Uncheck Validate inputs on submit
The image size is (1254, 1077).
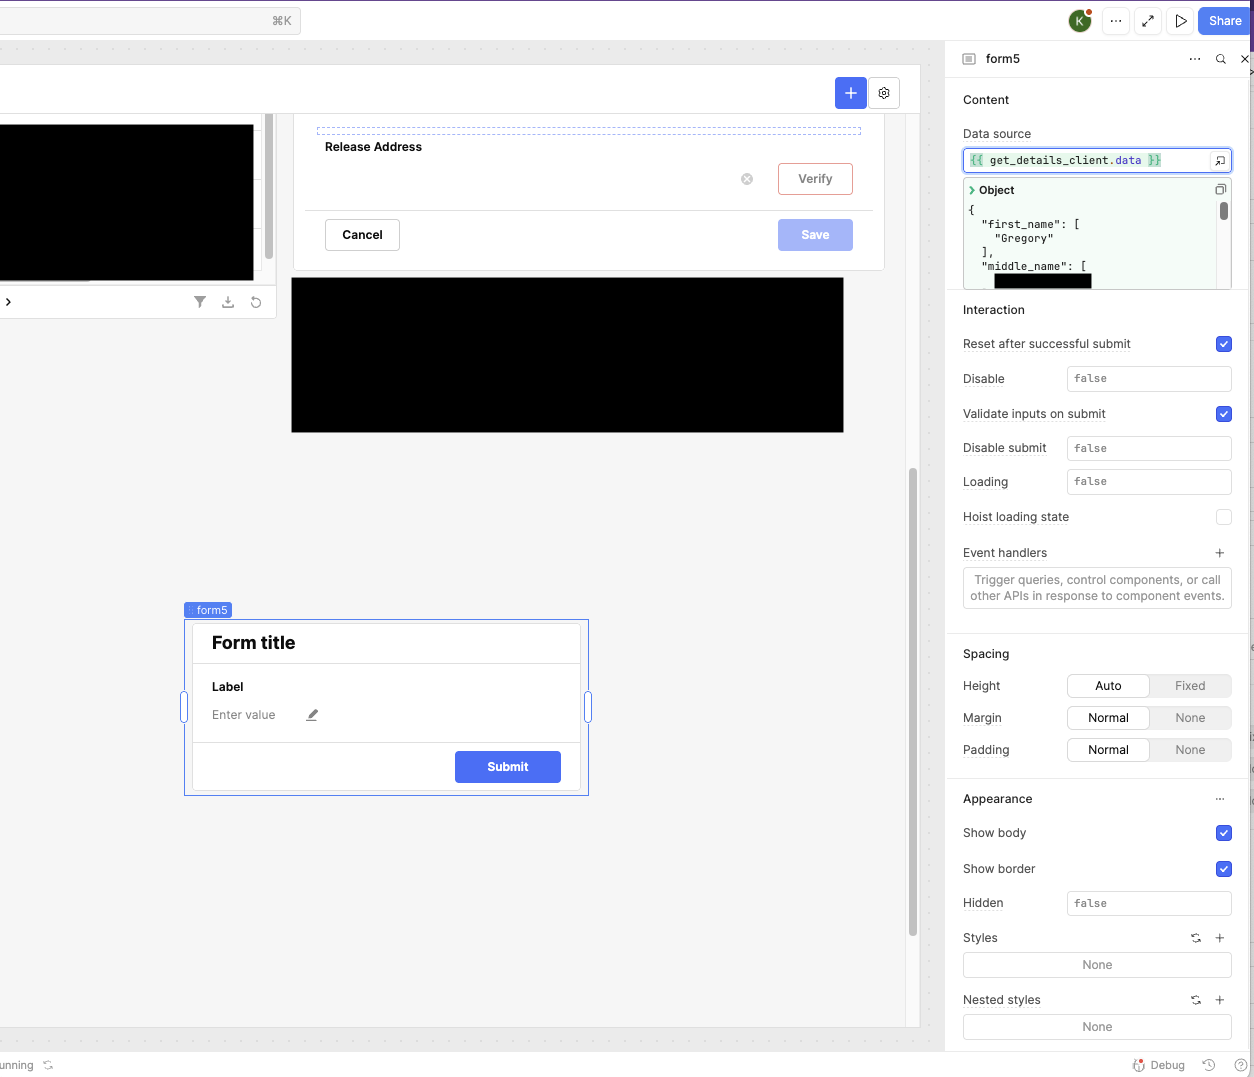point(1223,414)
